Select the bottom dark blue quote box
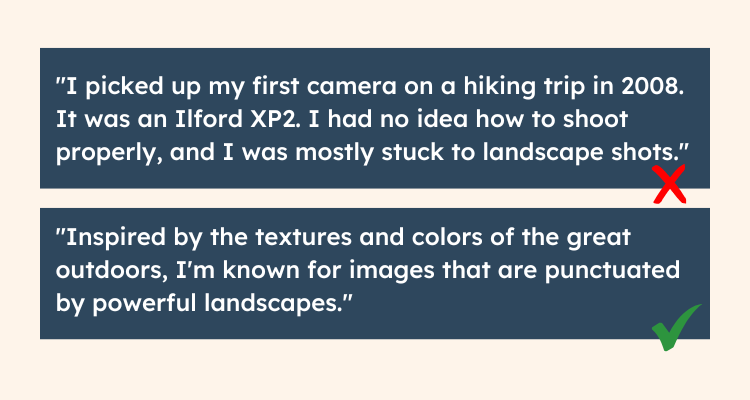Image resolution: width=750 pixels, height=400 pixels. (x=375, y=274)
